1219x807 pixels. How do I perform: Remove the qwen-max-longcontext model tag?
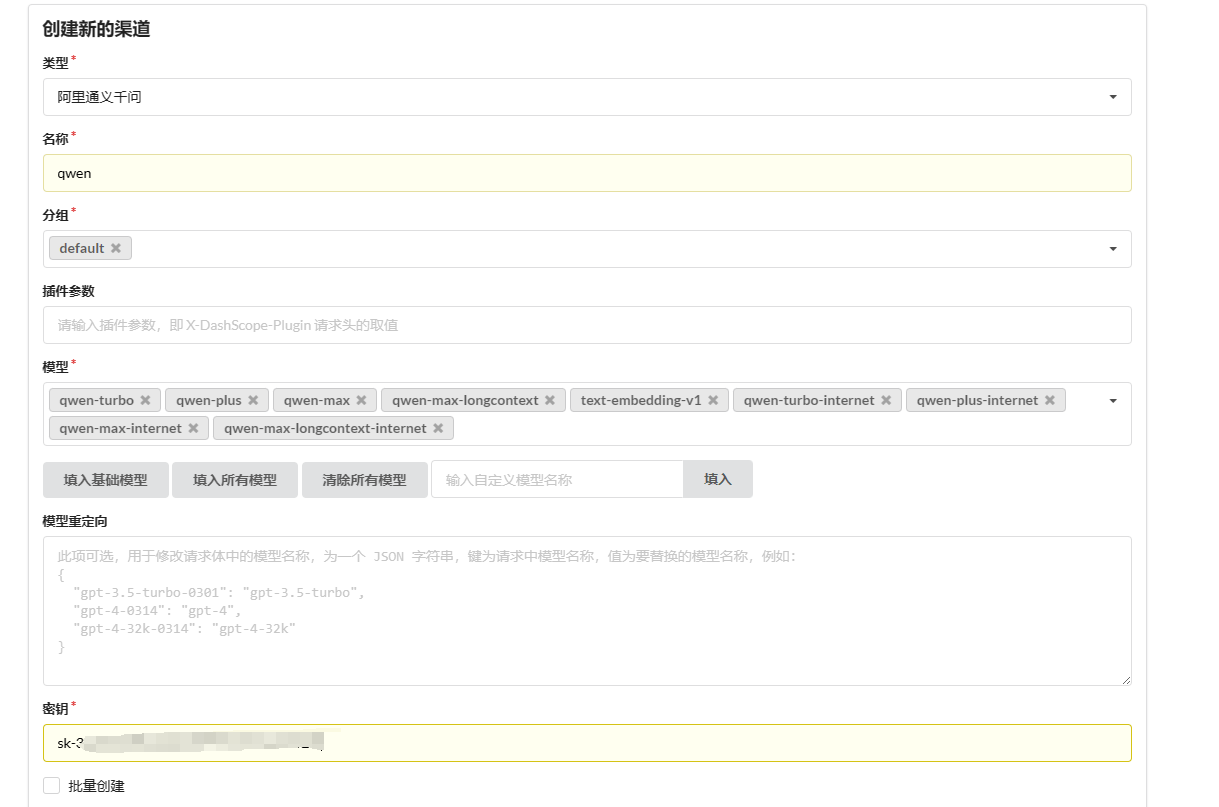coord(550,400)
